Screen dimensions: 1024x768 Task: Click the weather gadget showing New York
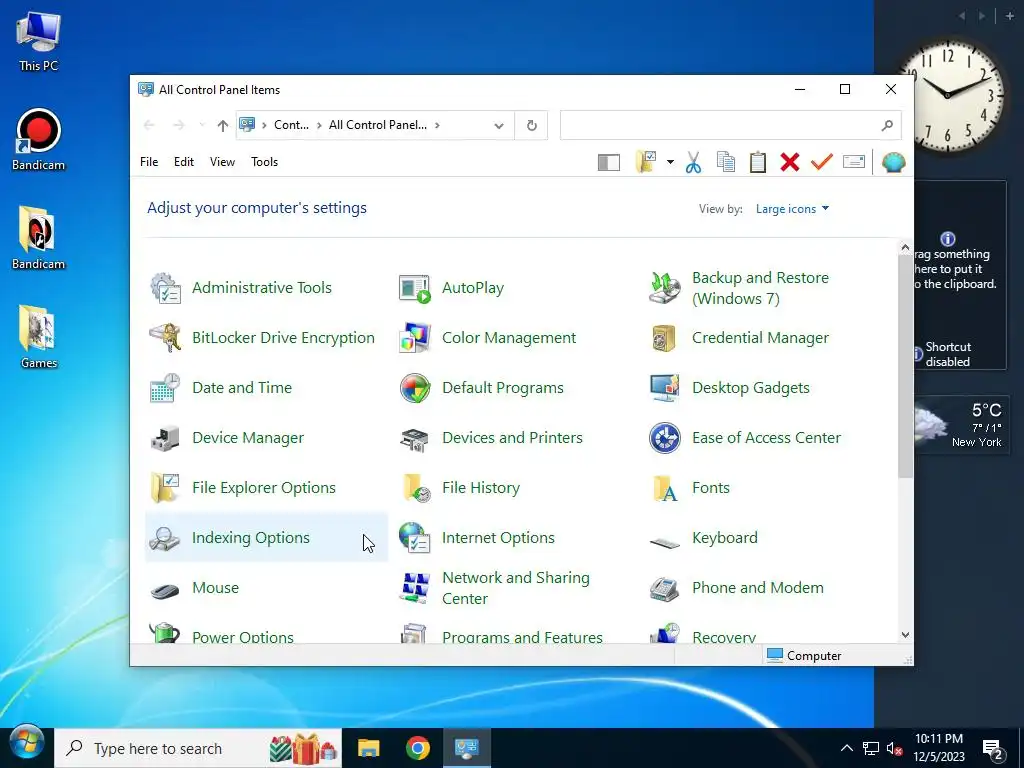(x=960, y=425)
